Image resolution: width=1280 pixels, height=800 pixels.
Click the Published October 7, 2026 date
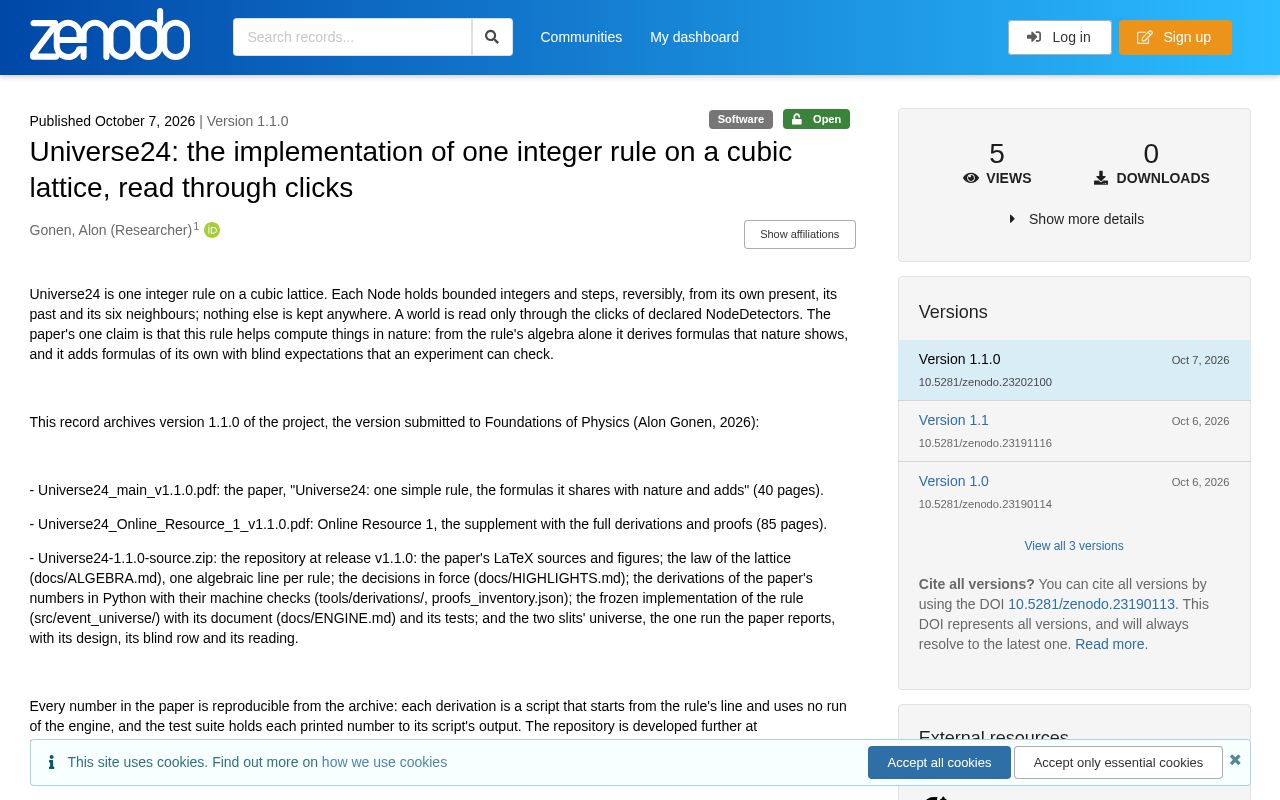click(112, 121)
